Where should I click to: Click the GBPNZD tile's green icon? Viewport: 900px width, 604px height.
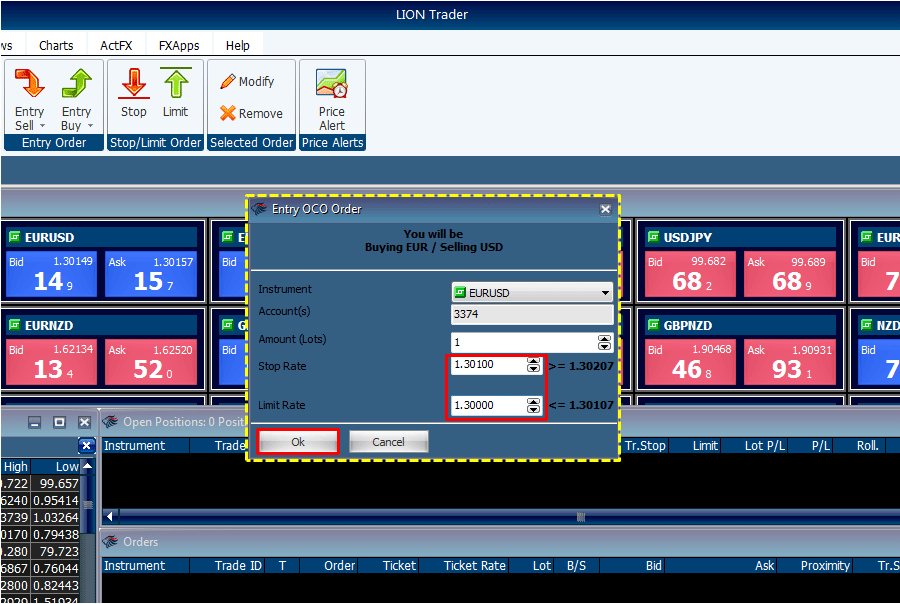pos(653,326)
